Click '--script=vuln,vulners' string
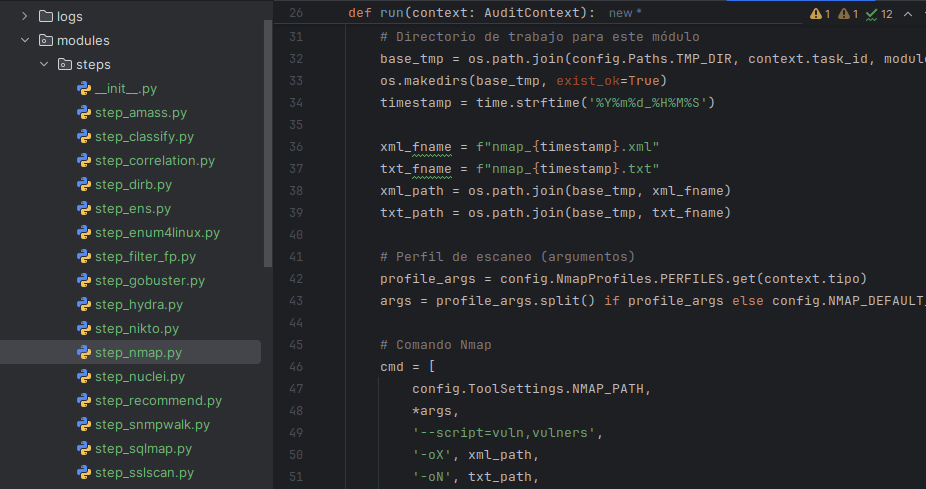 pyautogui.click(x=504, y=433)
